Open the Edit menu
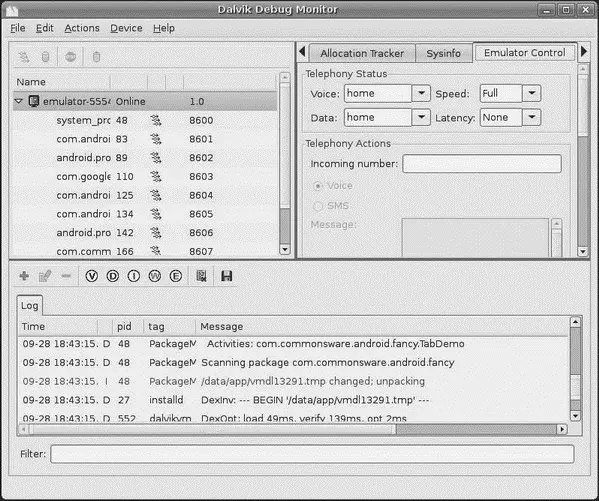Screen dimensions: 599x501 tap(45, 28)
